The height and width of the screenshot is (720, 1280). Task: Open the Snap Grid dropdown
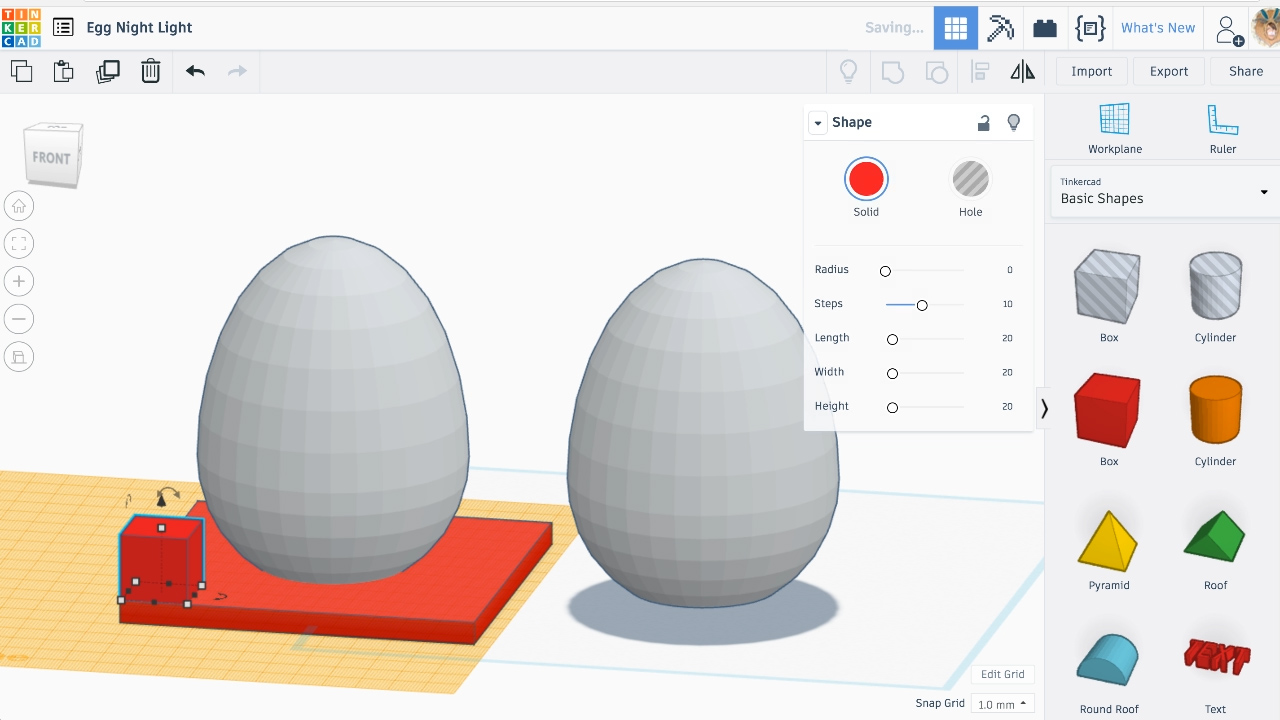tap(1001, 703)
